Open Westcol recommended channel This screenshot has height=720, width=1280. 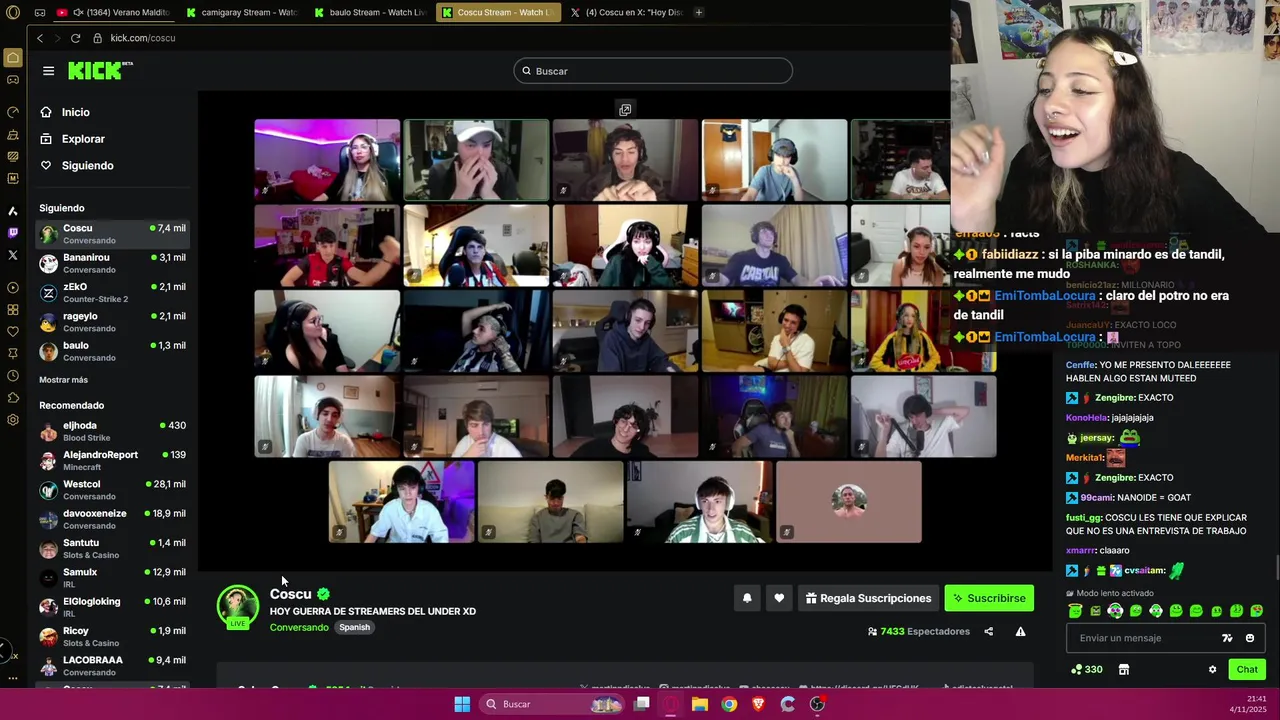[x=112, y=489]
